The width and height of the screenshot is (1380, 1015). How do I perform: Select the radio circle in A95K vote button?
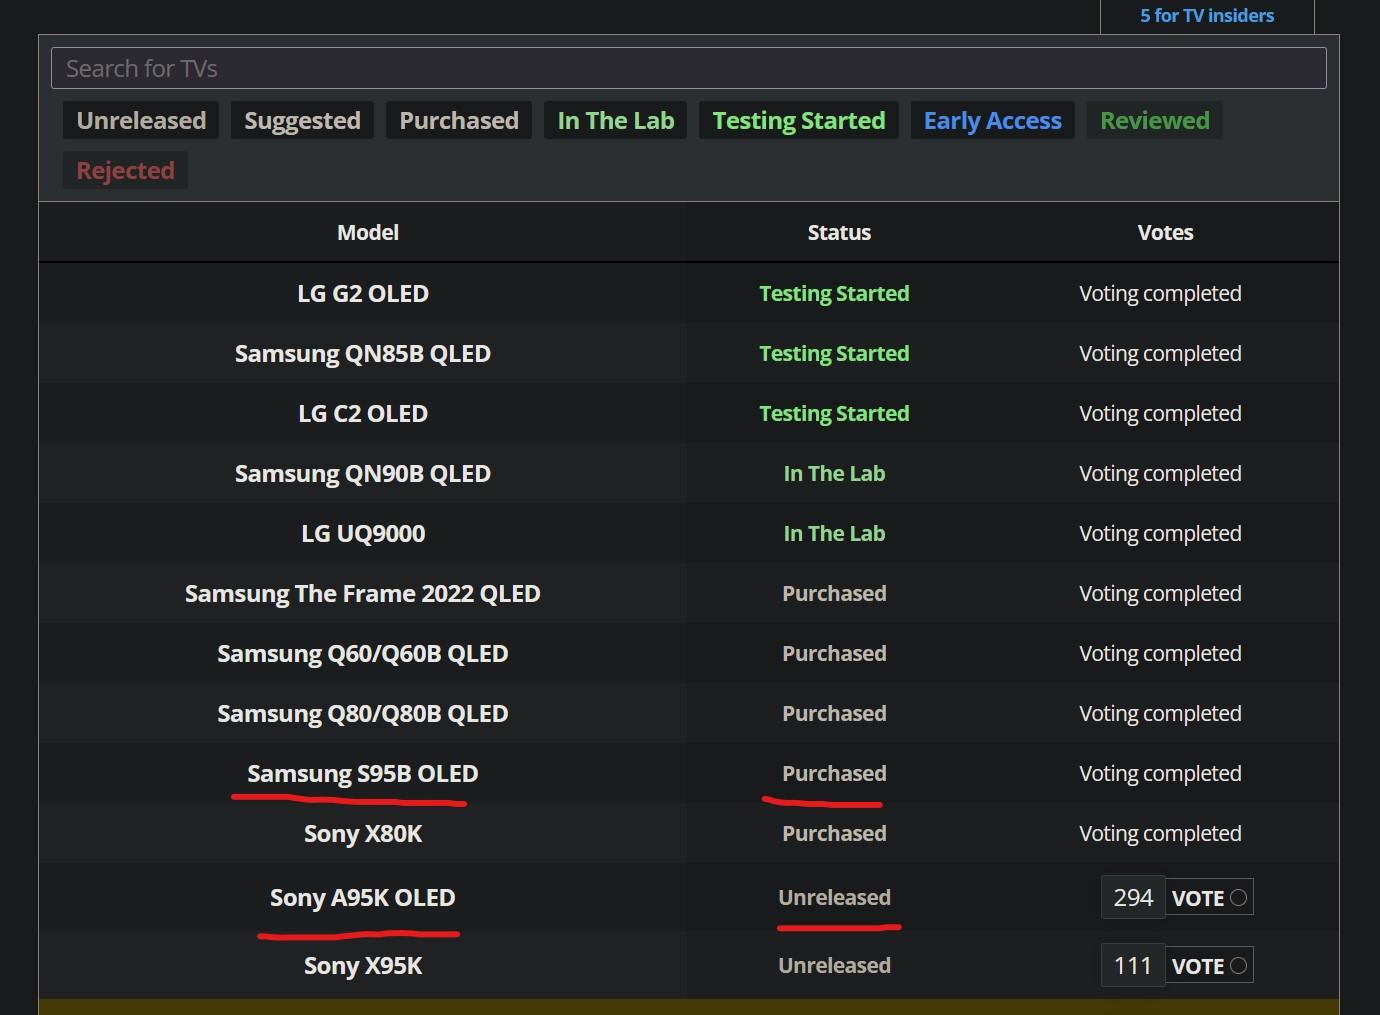pos(1238,897)
